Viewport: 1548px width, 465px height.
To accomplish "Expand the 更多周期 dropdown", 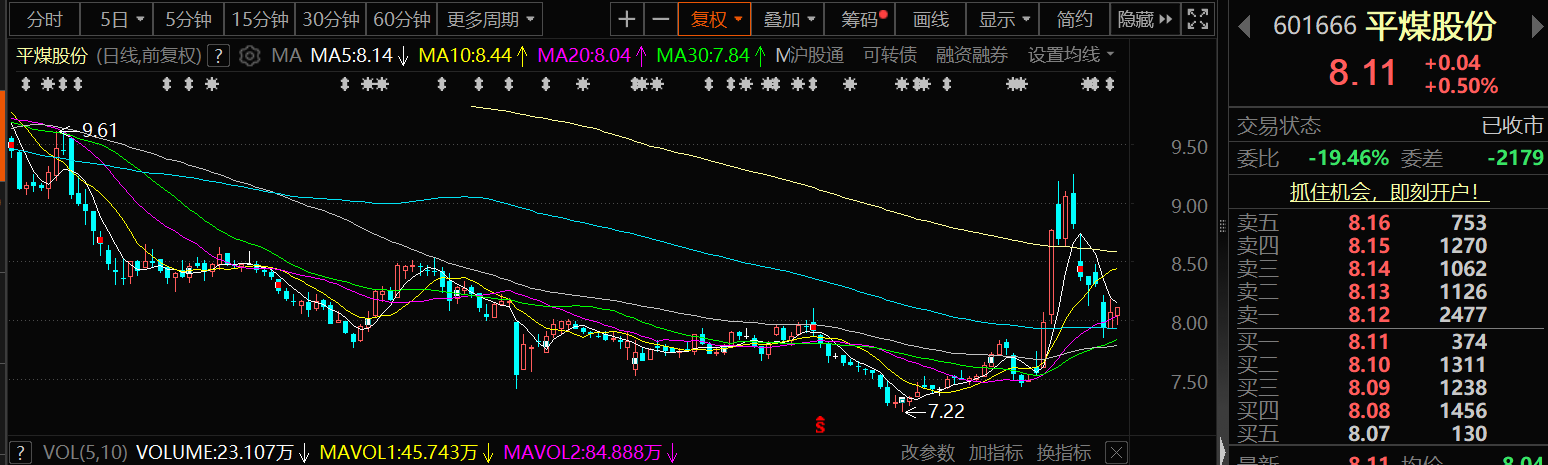I will (x=490, y=19).
